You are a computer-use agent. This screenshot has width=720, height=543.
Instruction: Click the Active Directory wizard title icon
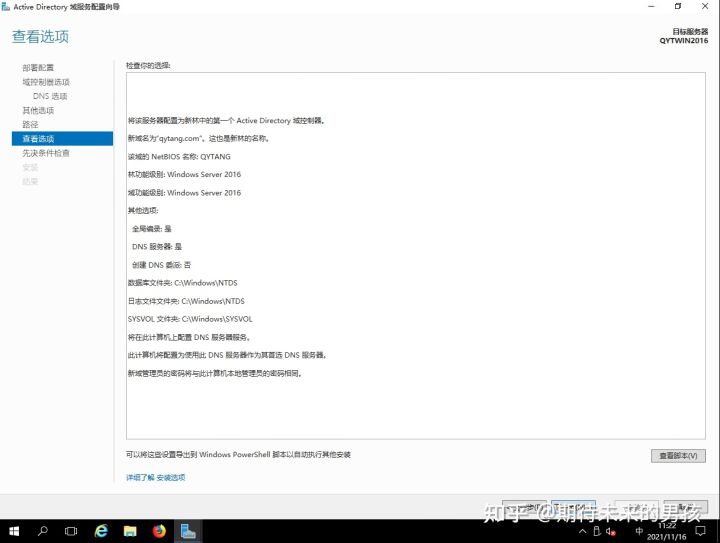pyautogui.click(x=6, y=6)
